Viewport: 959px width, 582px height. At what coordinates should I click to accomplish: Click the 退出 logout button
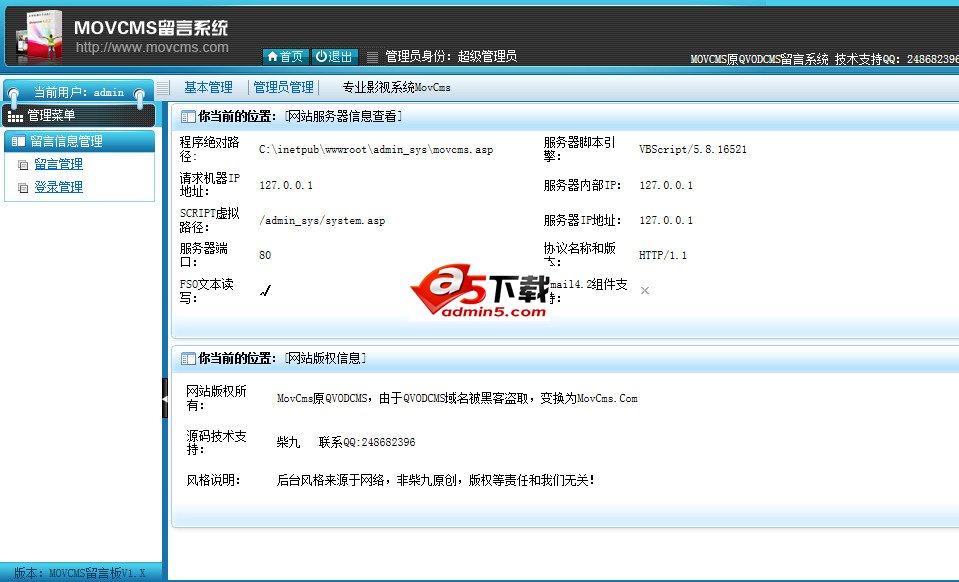pos(335,57)
